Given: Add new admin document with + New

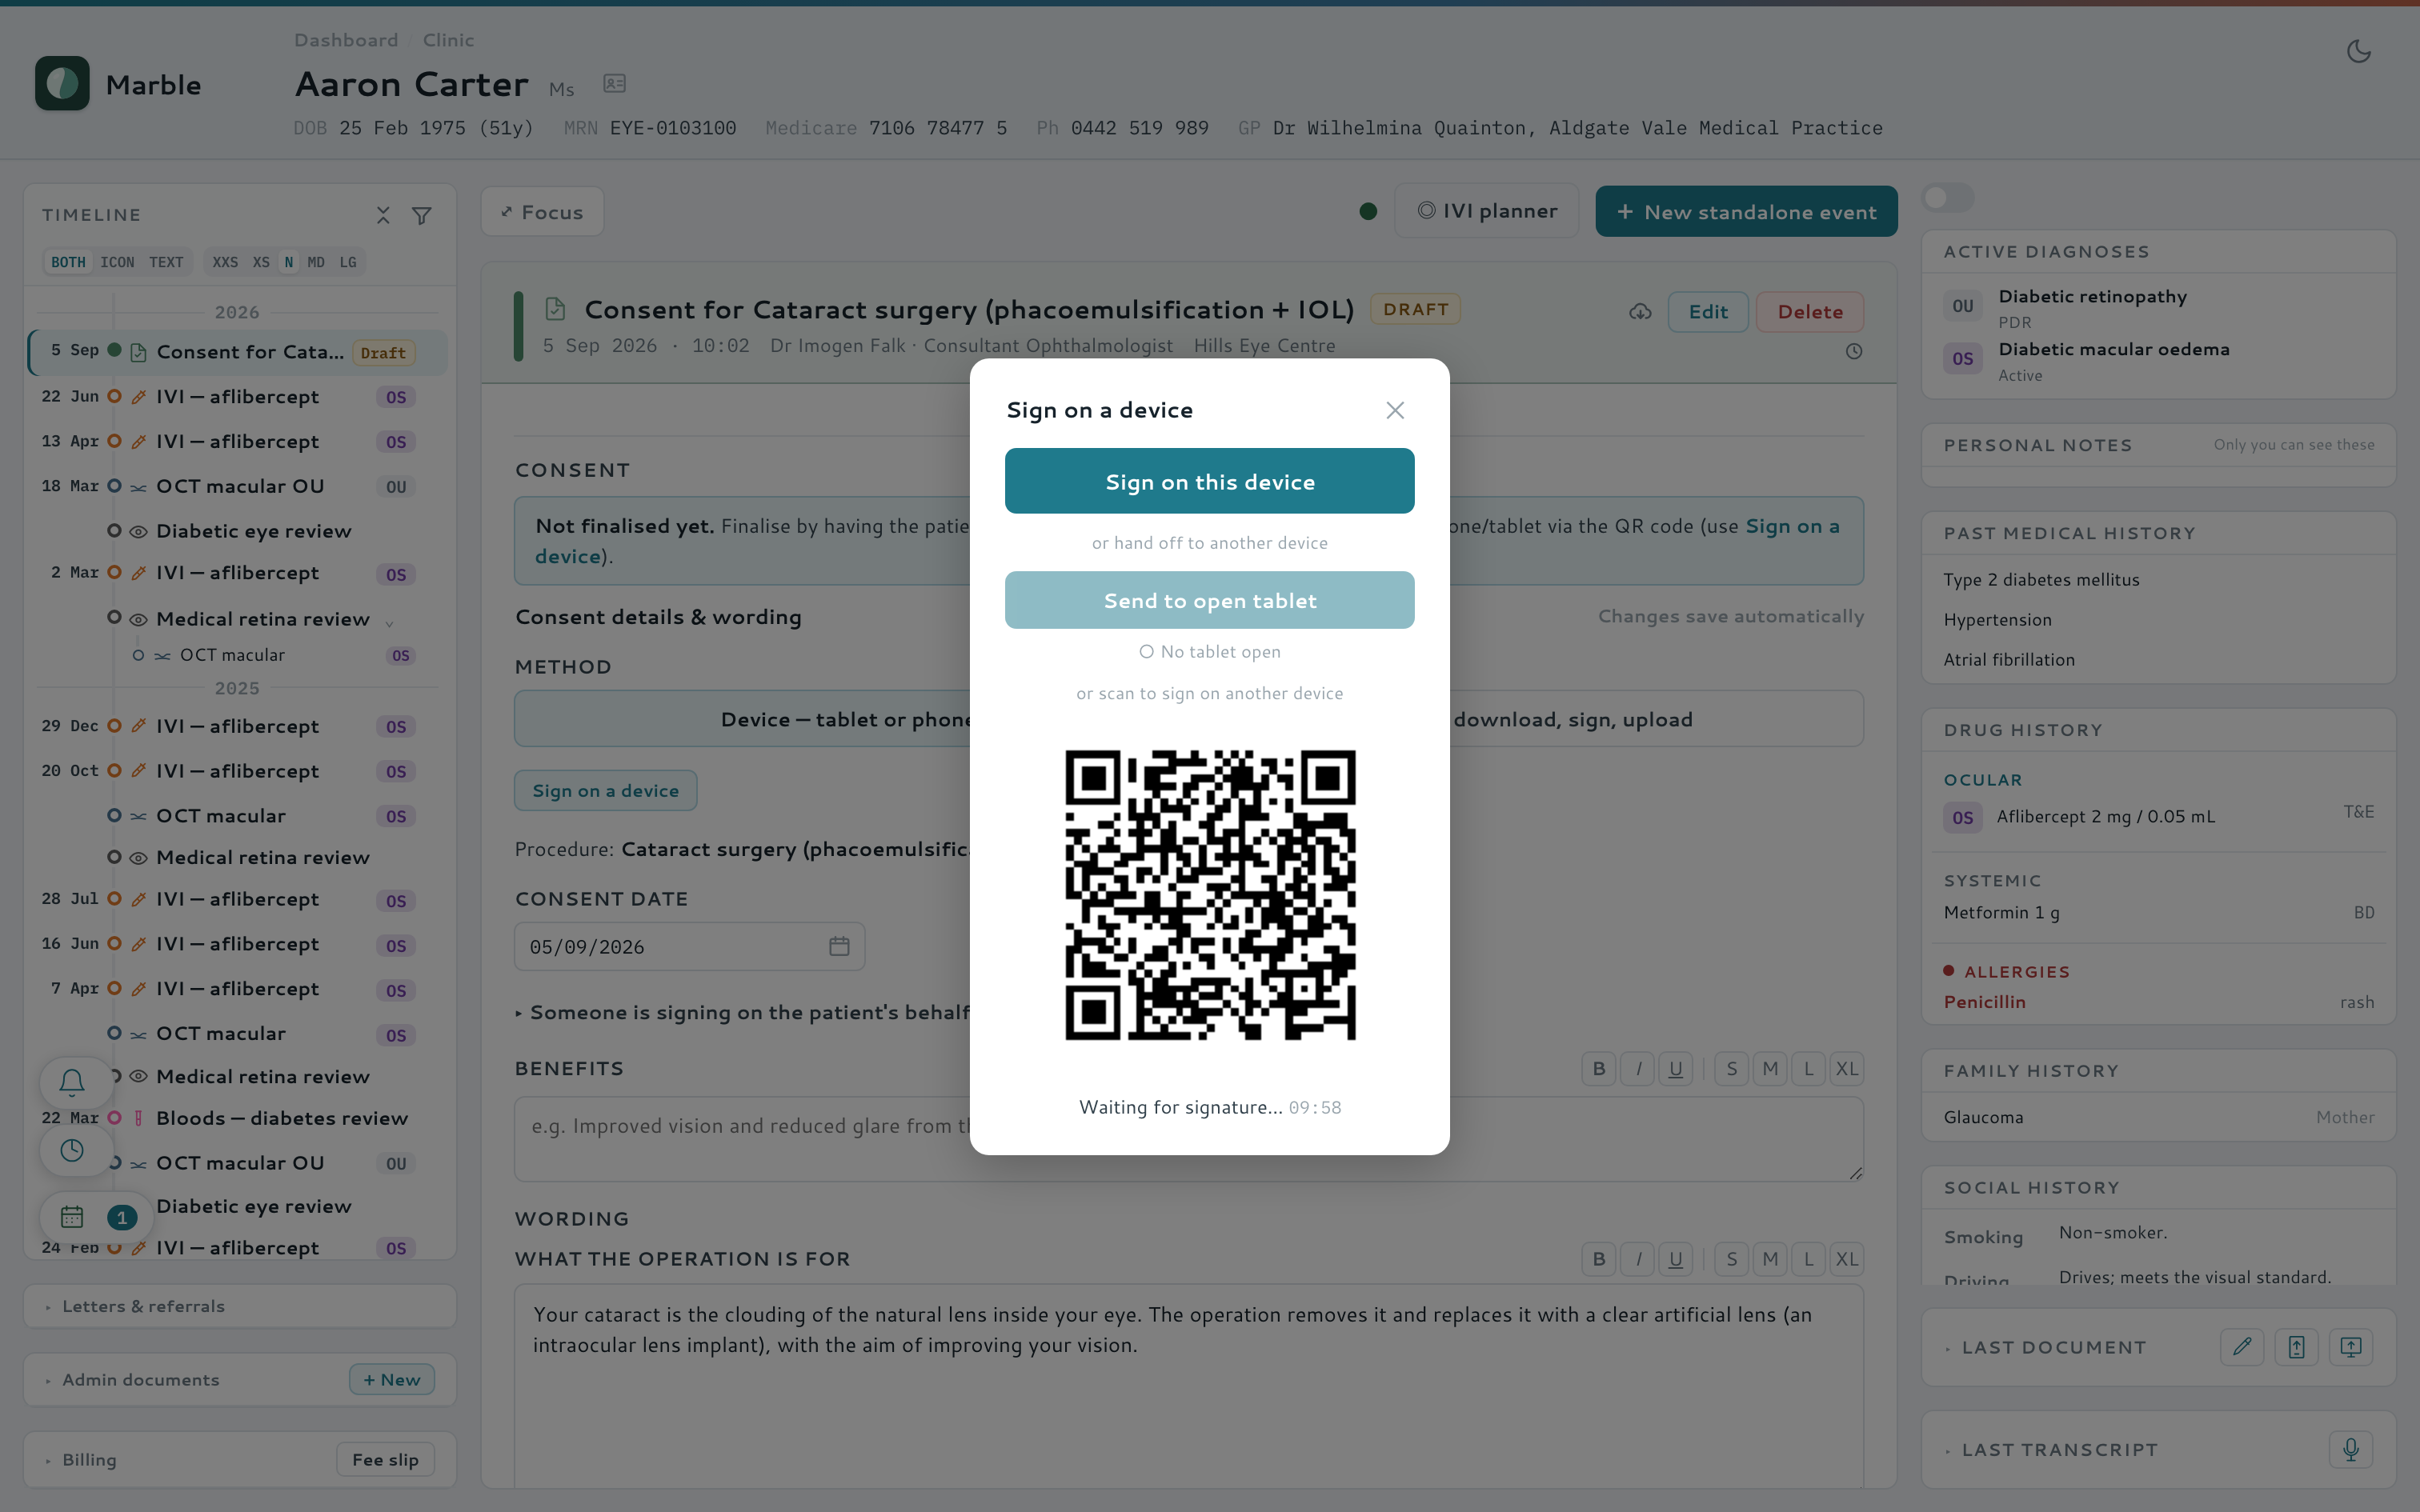Looking at the screenshot, I should point(392,1379).
